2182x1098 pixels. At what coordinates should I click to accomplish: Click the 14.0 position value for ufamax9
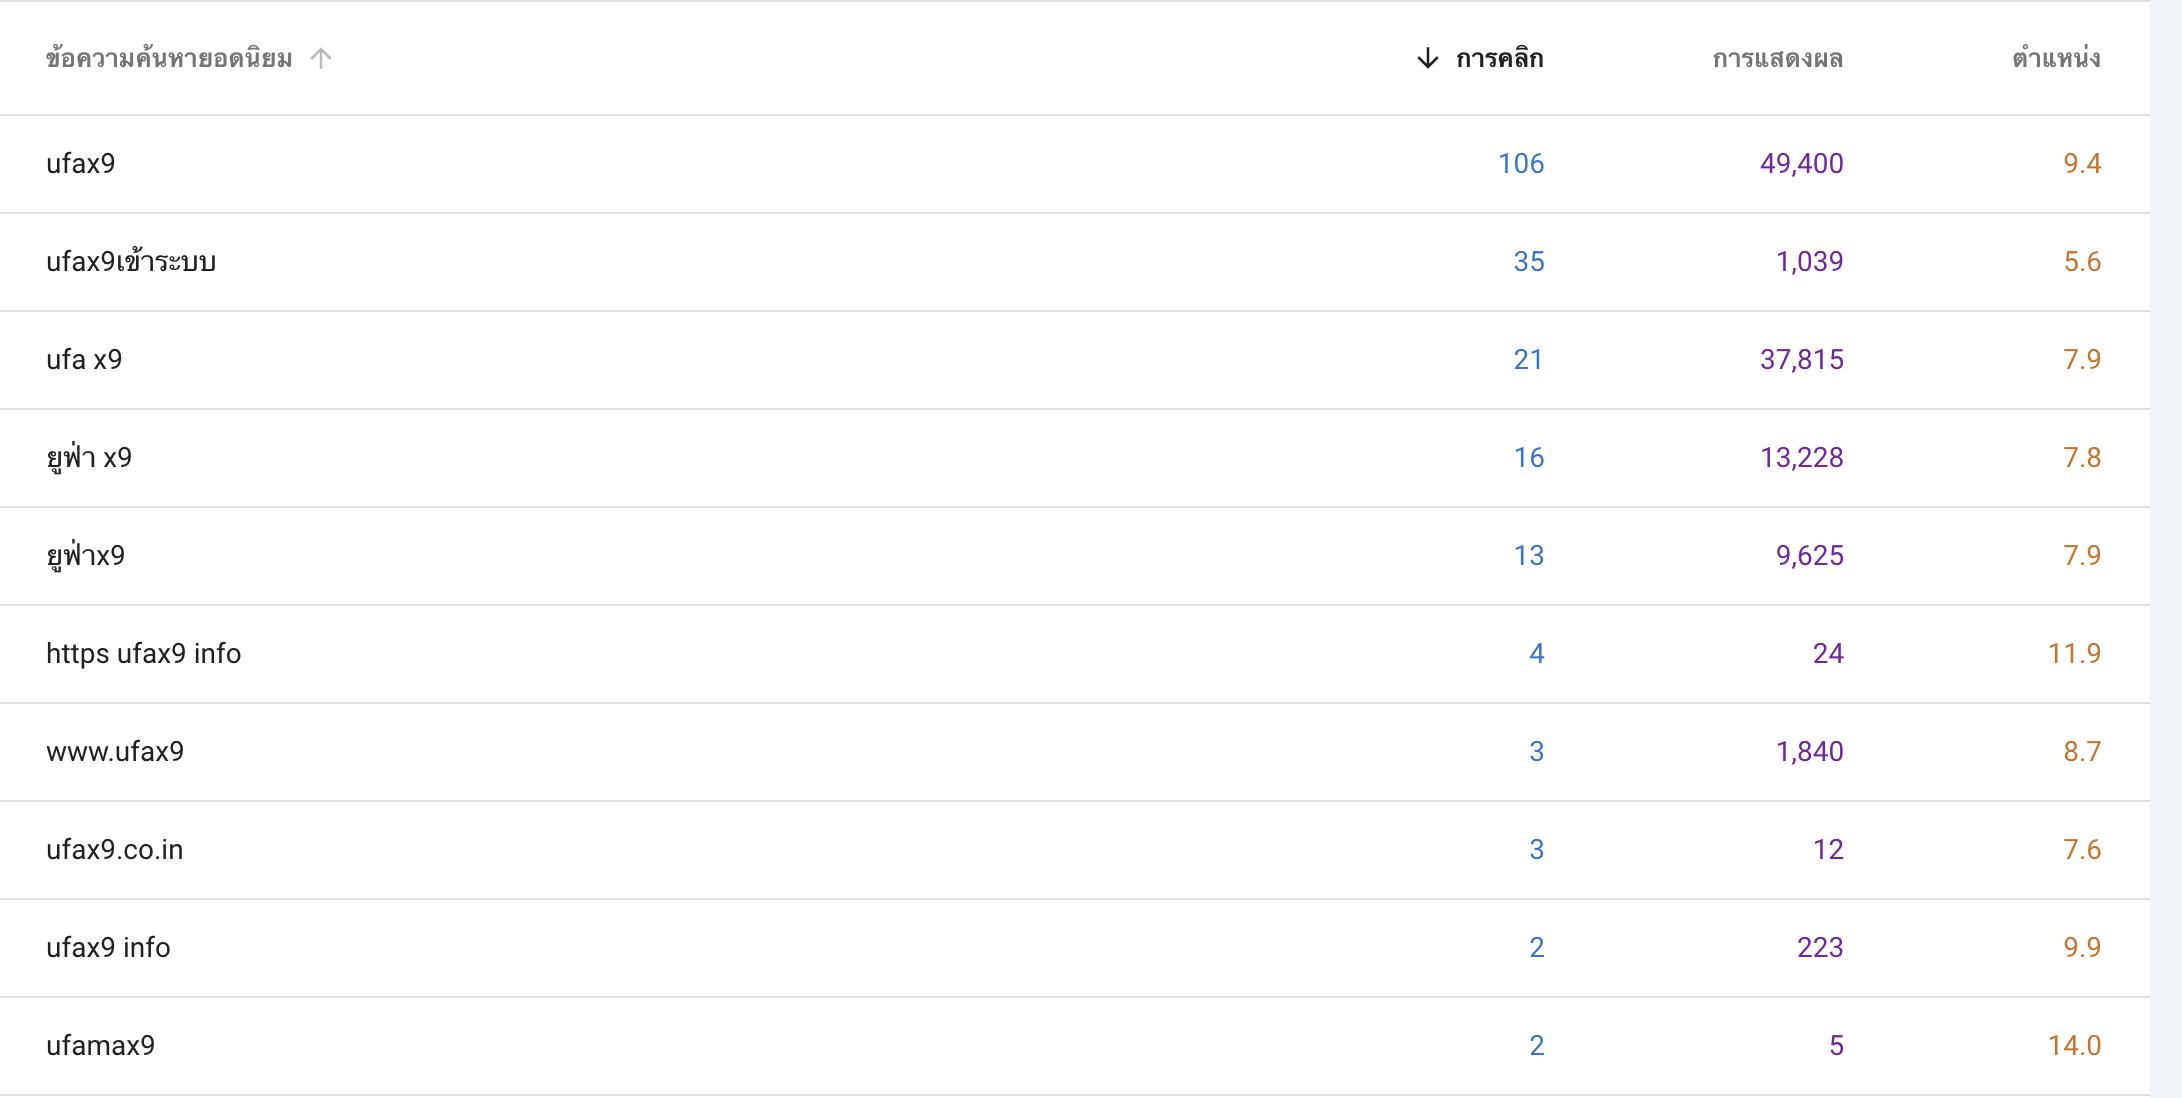[x=2074, y=1046]
